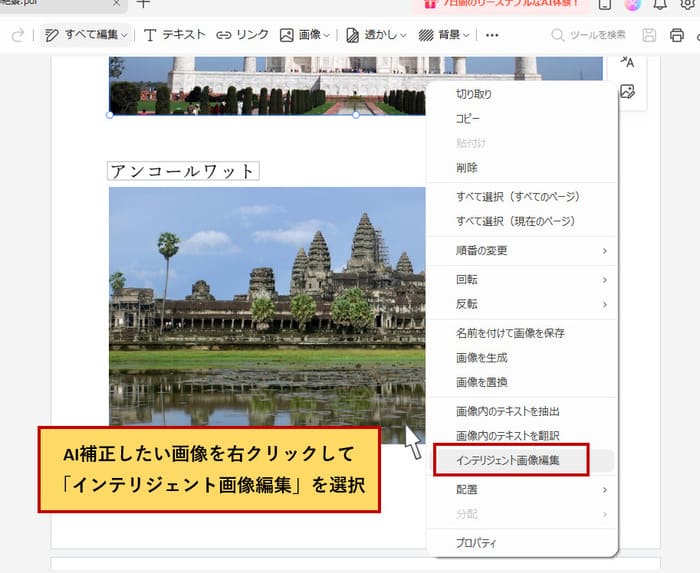
Task: Choose 切り取り from context menu
Action: click(522, 94)
